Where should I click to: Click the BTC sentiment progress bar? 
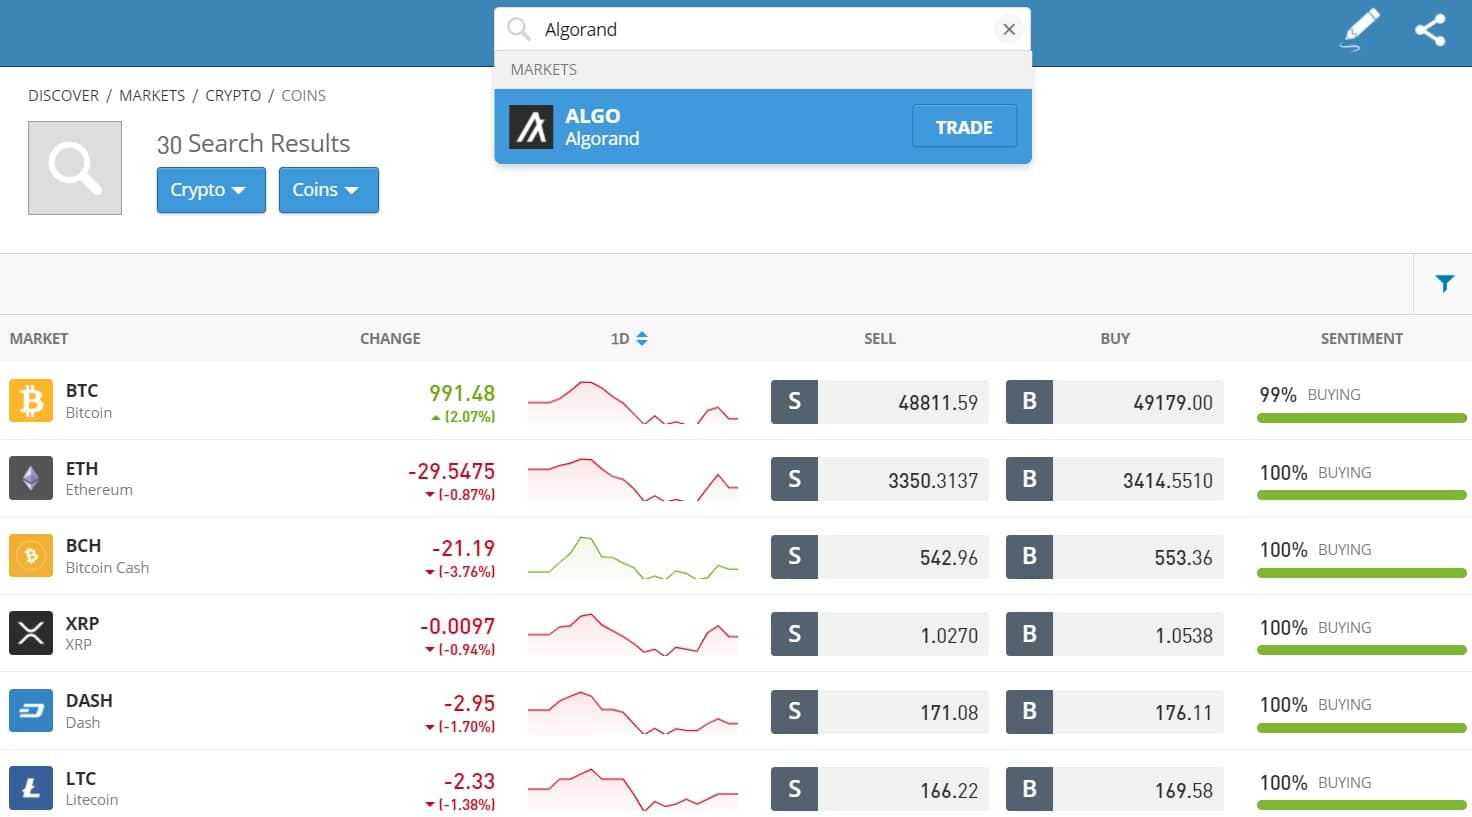pyautogui.click(x=1362, y=418)
